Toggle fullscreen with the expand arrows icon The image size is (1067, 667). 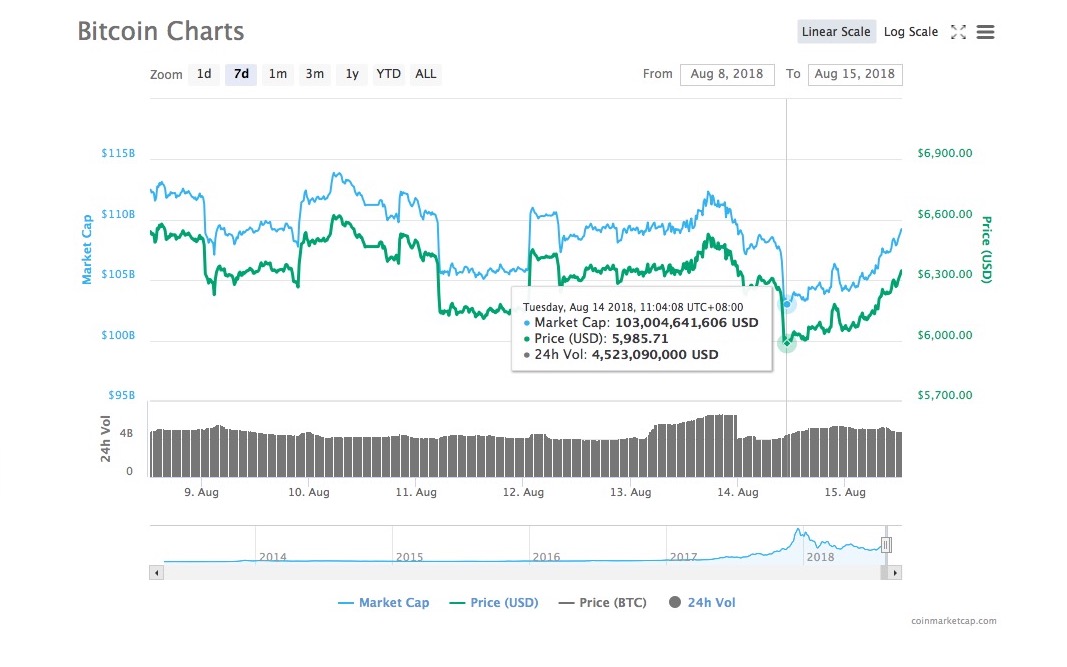[x=958, y=32]
